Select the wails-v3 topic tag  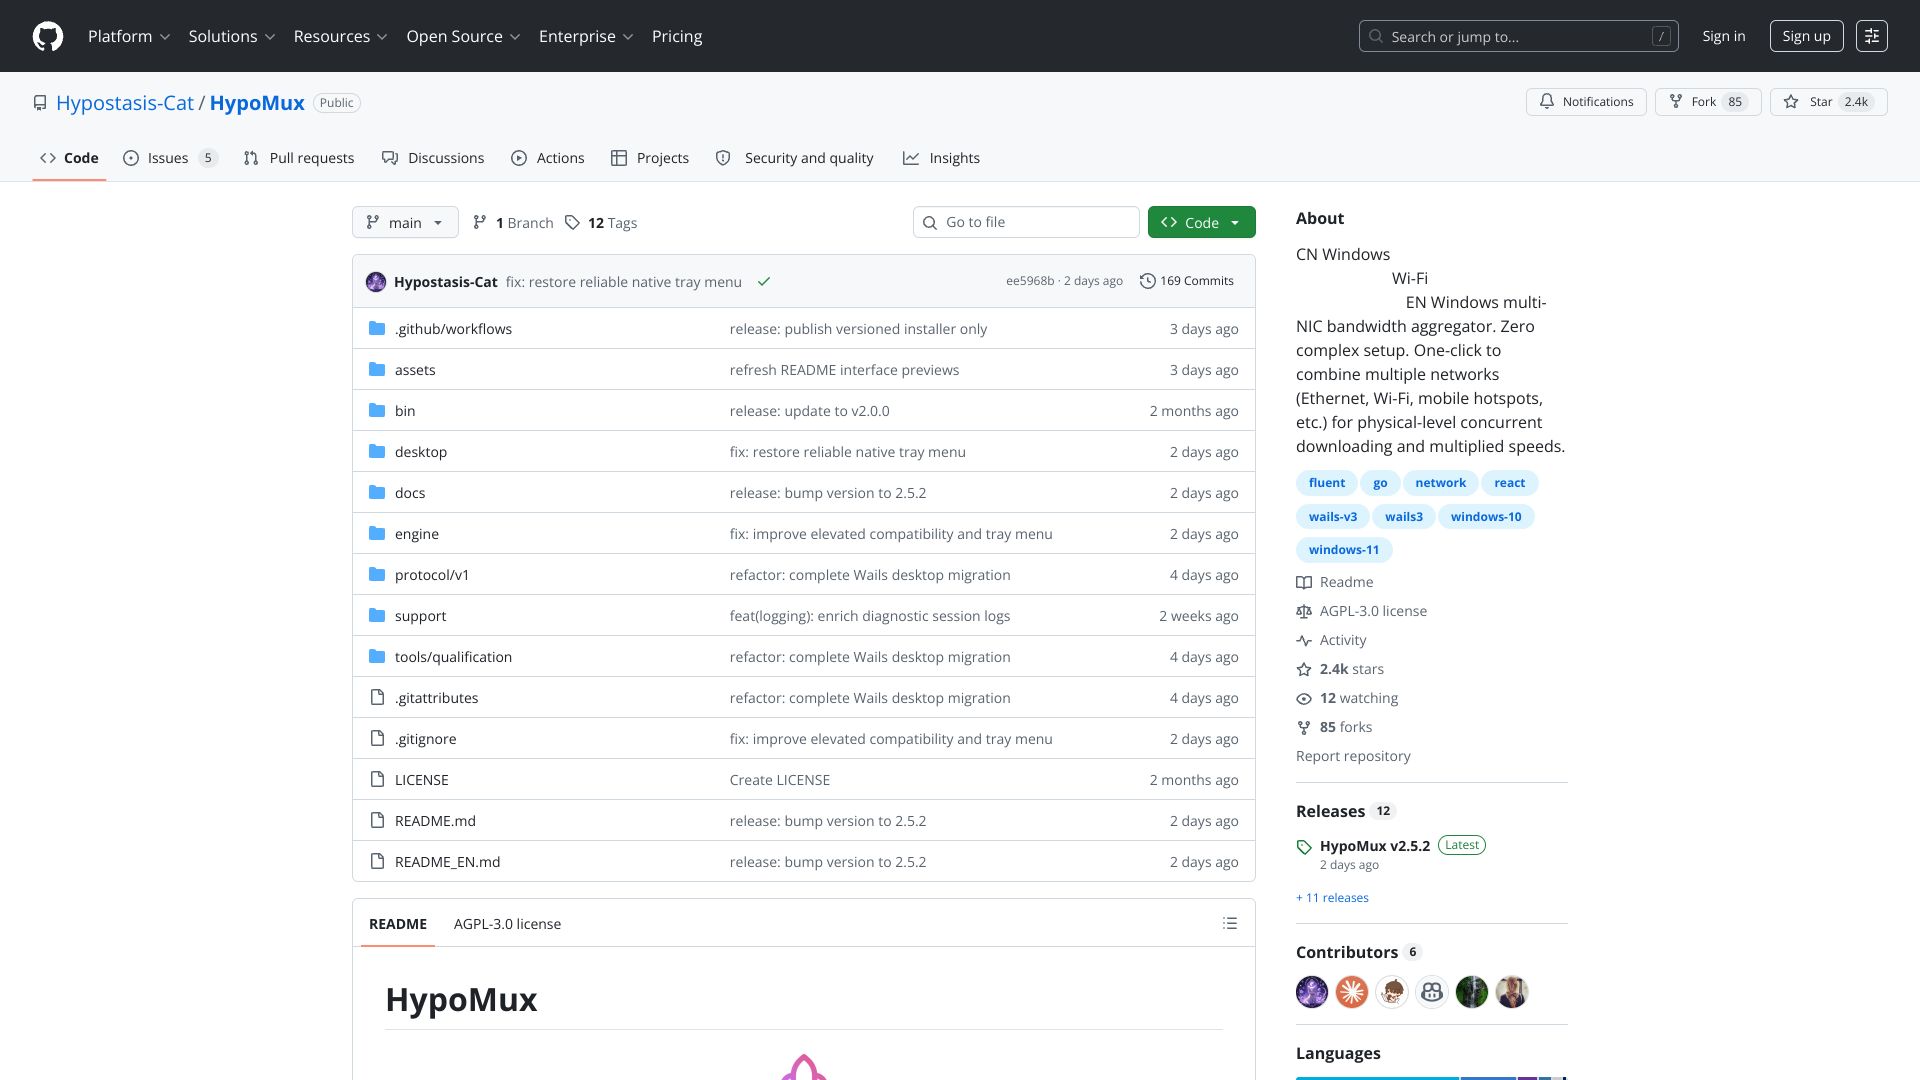click(1333, 517)
